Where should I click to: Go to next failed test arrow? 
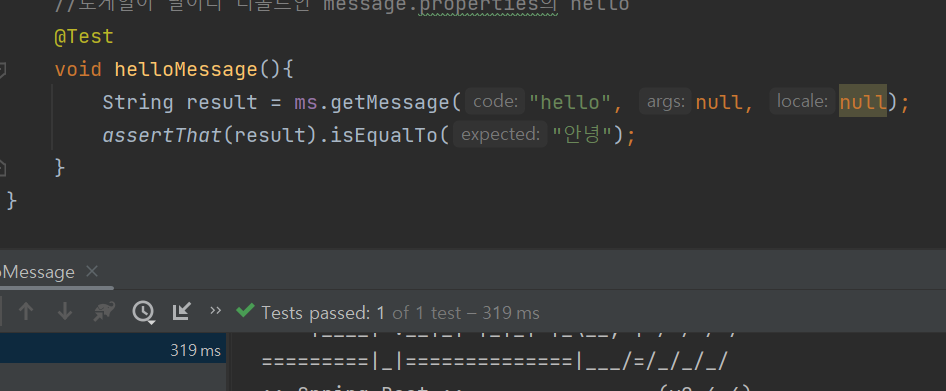click(x=64, y=311)
